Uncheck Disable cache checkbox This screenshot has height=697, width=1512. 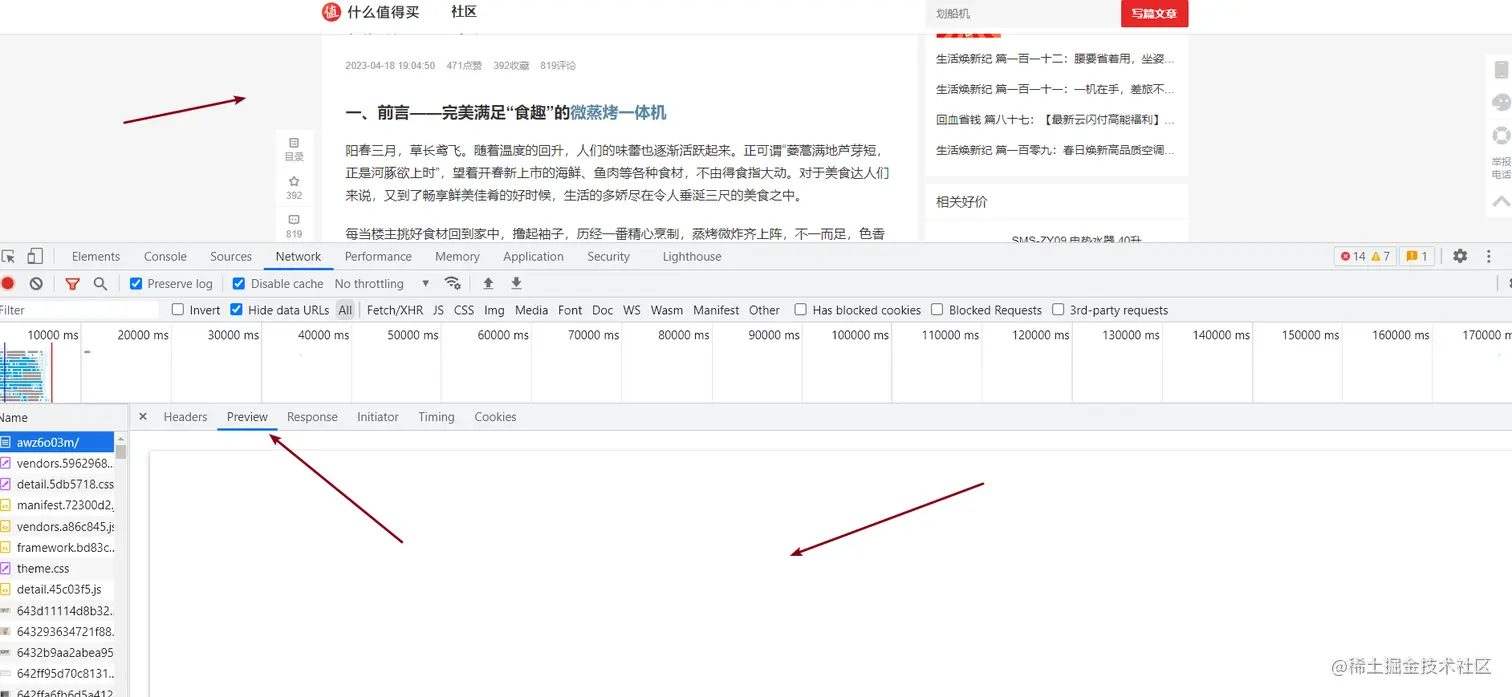239,284
